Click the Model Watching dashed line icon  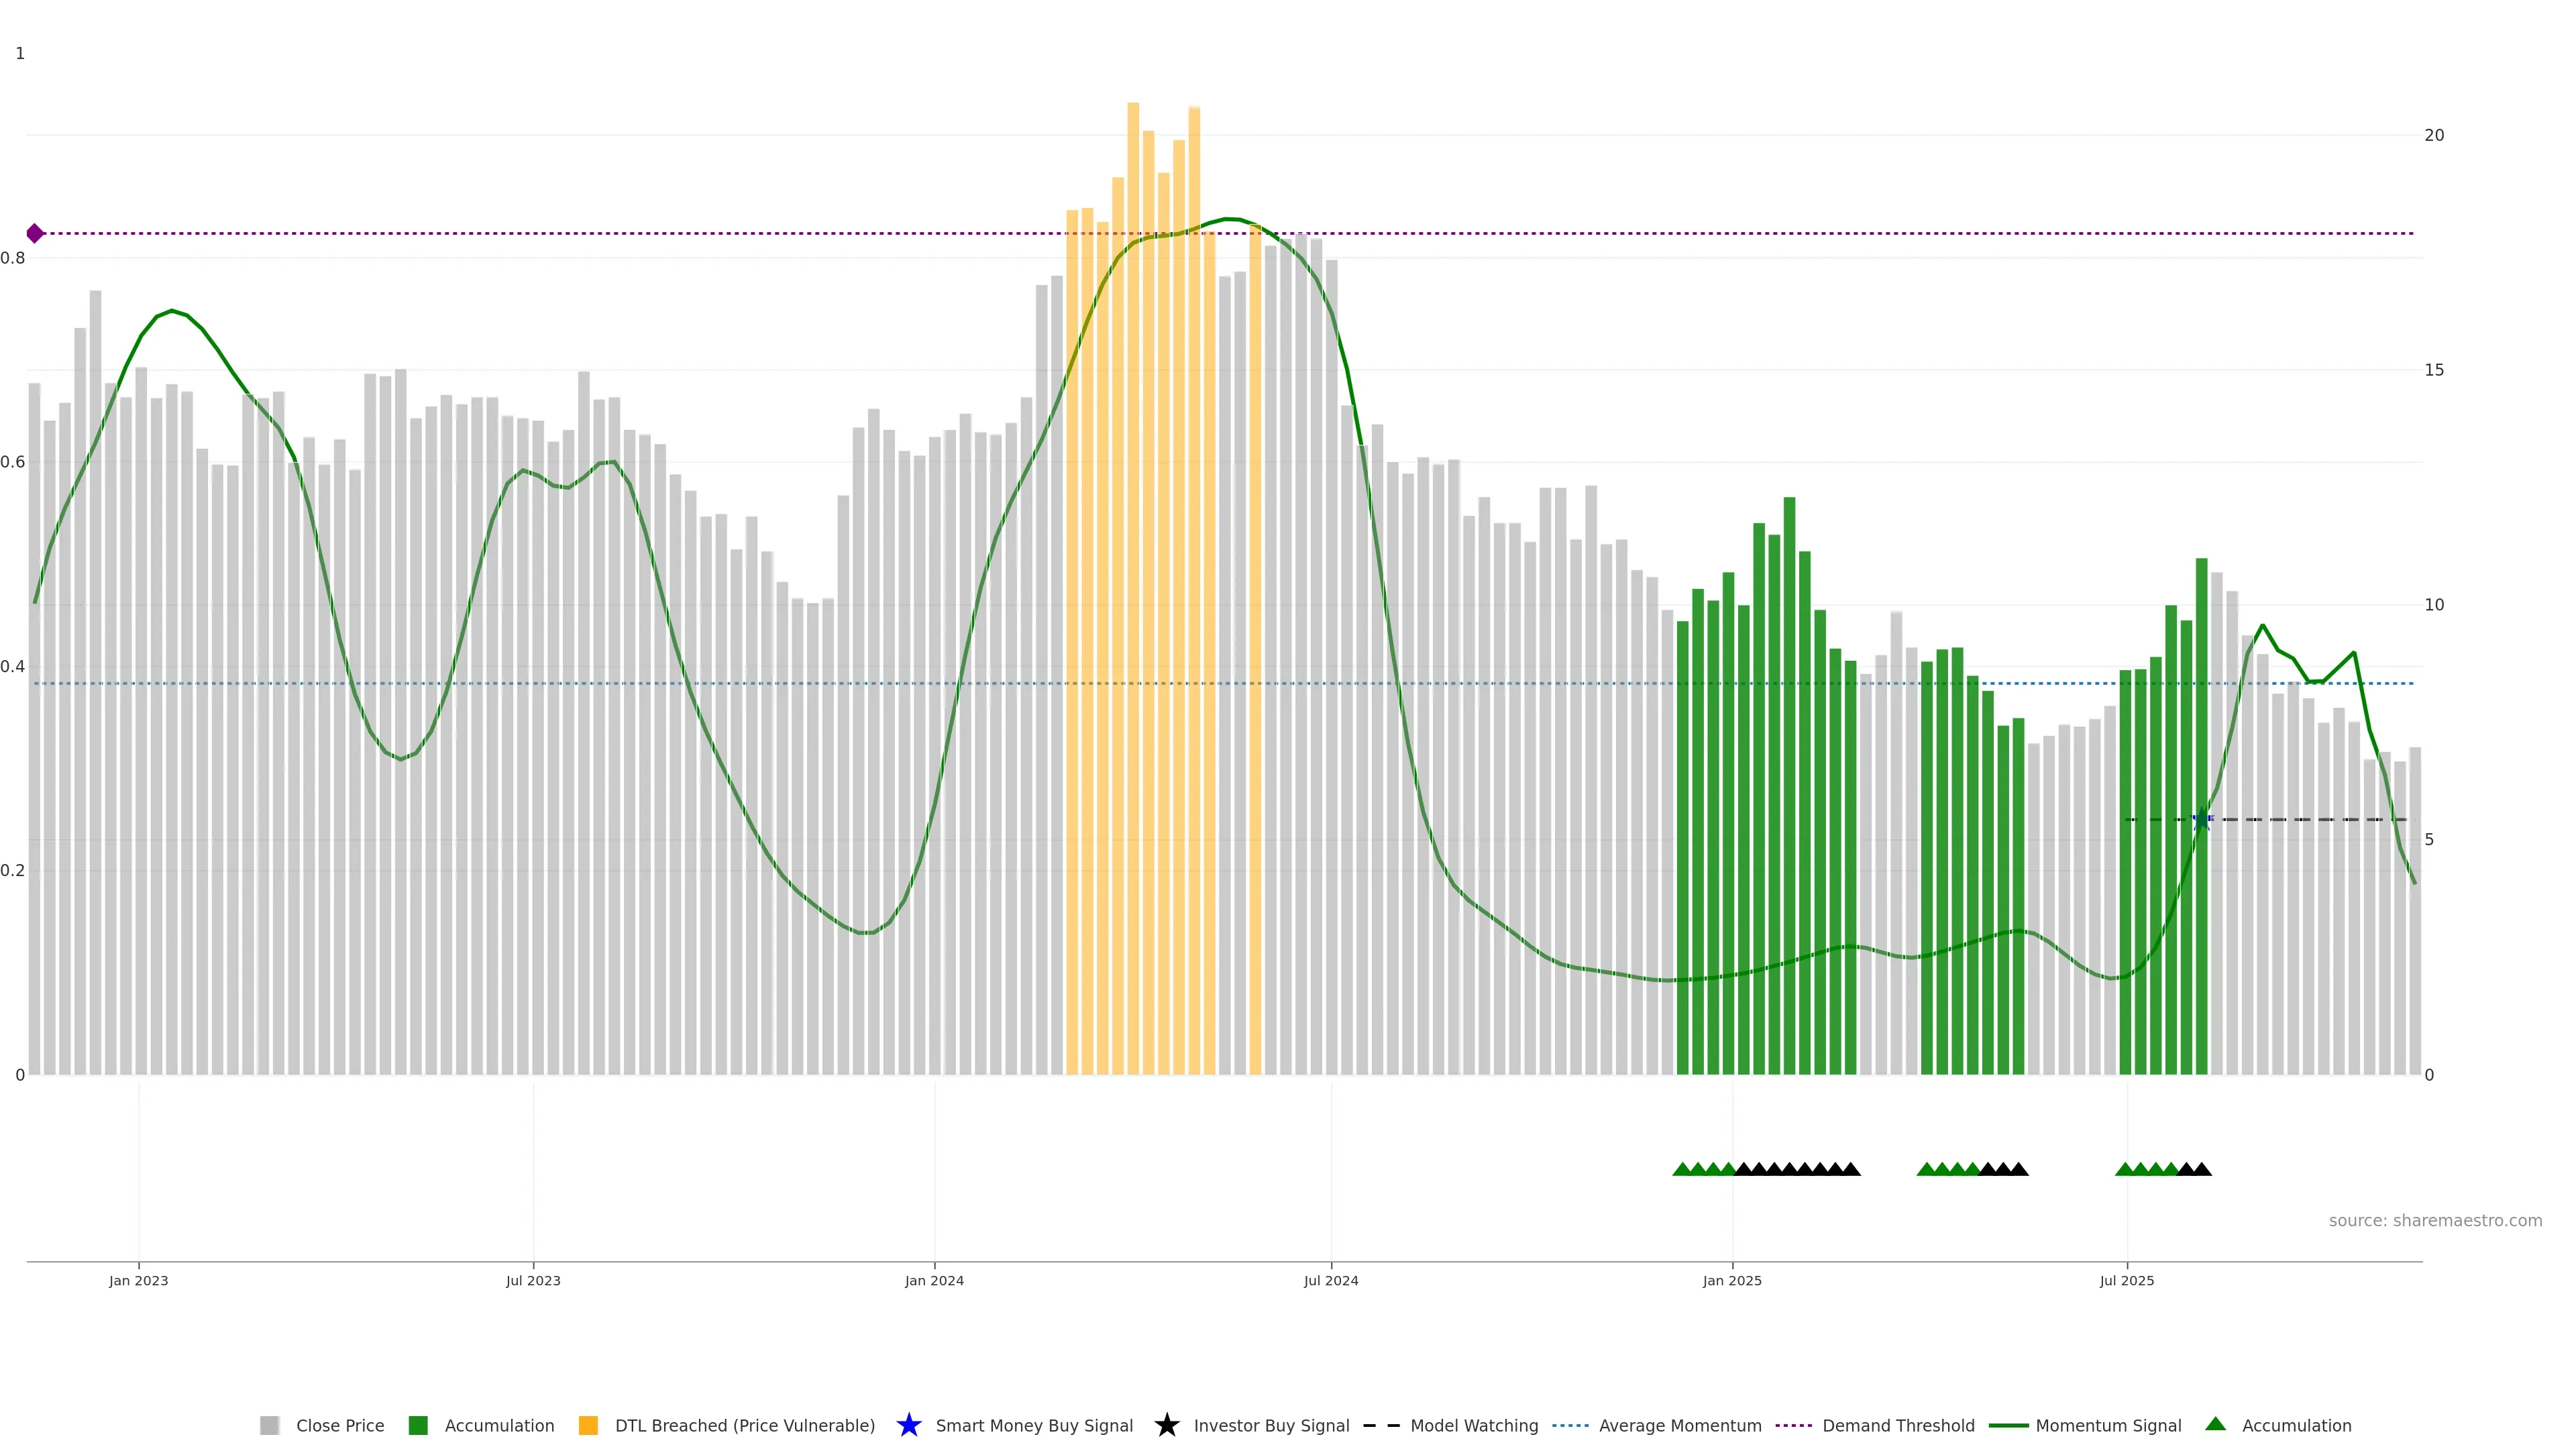1381,1425
